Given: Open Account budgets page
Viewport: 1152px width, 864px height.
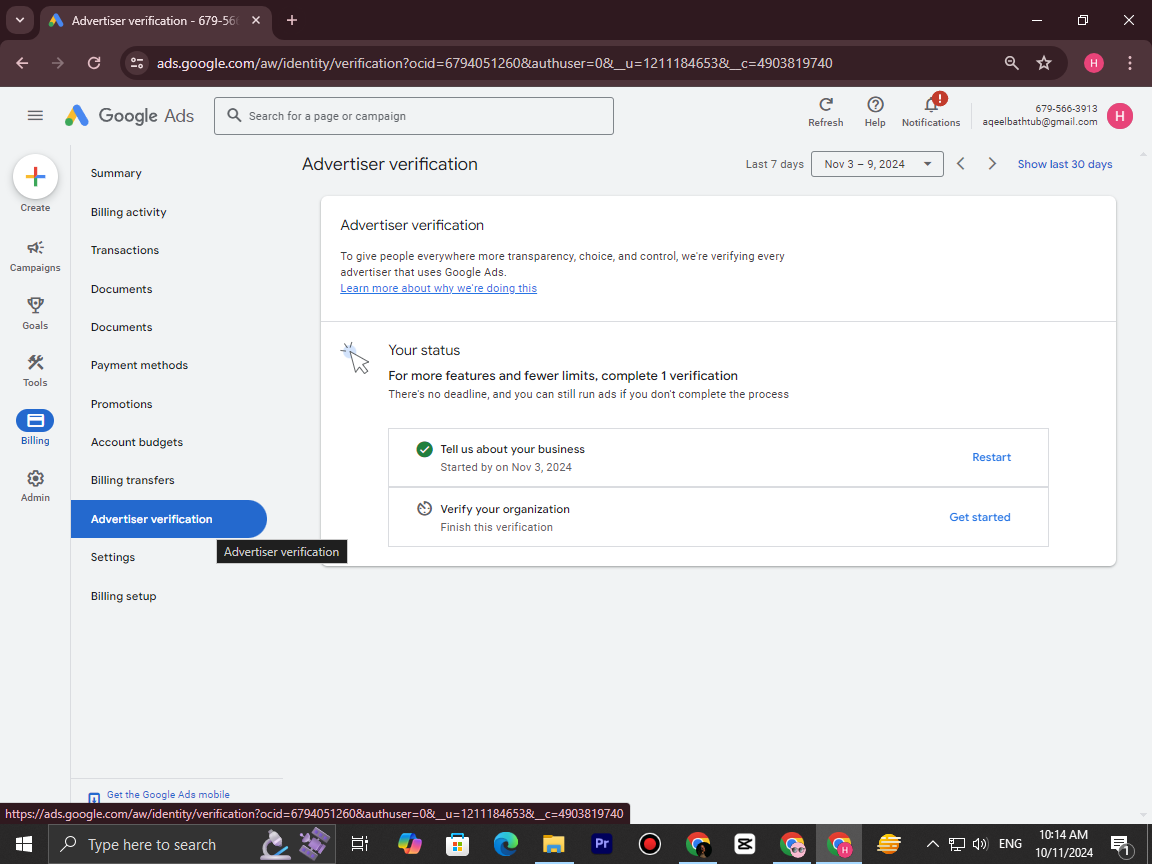Looking at the screenshot, I should coord(137,442).
